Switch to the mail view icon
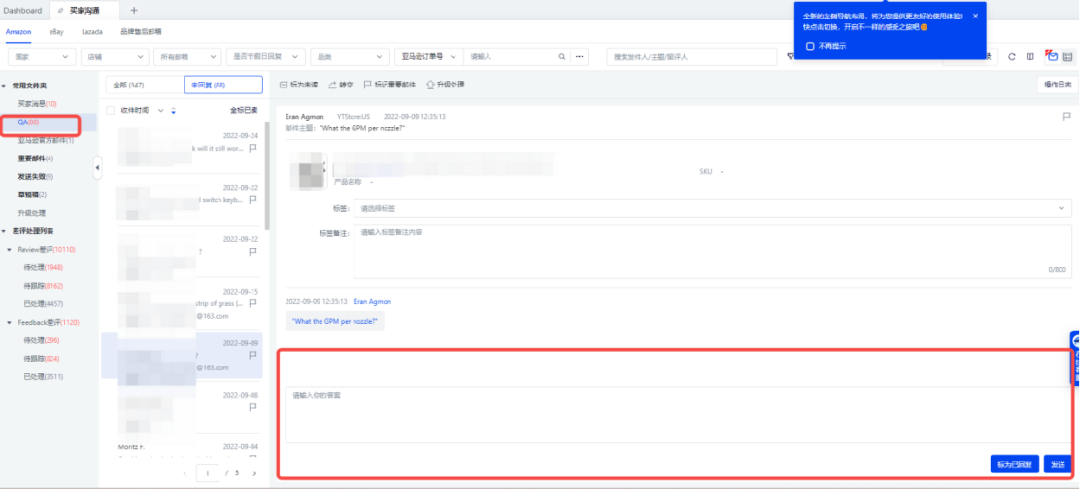Viewport: 1080px width, 489px height. (x=1052, y=56)
